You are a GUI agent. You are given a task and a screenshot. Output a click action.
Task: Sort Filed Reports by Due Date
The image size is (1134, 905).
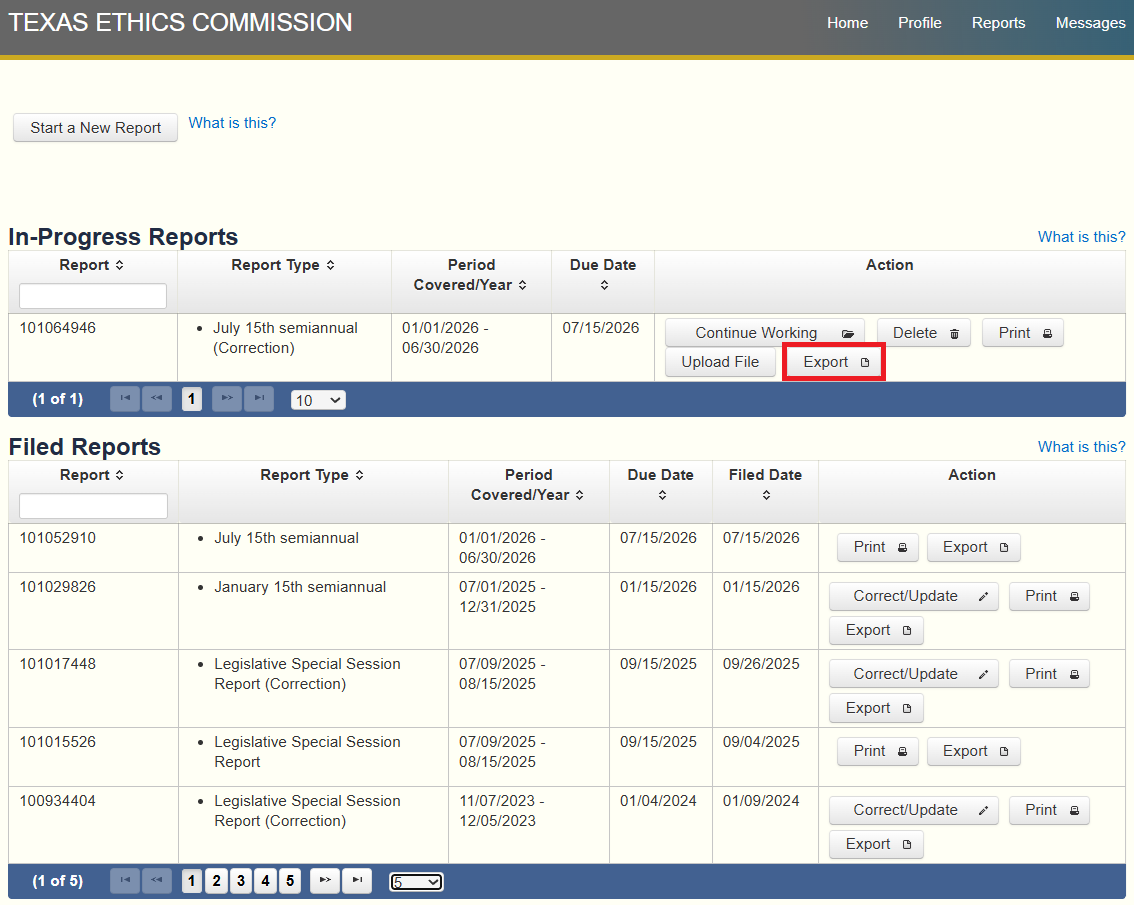662,496
